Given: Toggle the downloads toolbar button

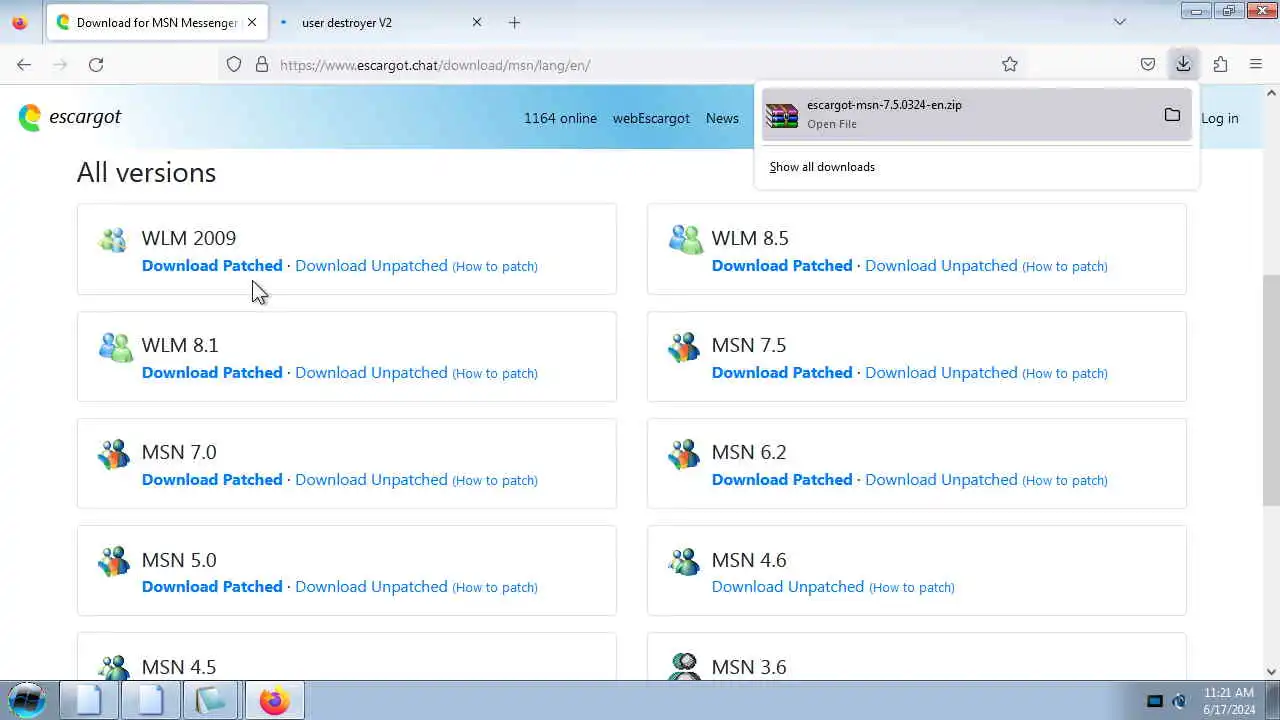Looking at the screenshot, I should point(1183,65).
